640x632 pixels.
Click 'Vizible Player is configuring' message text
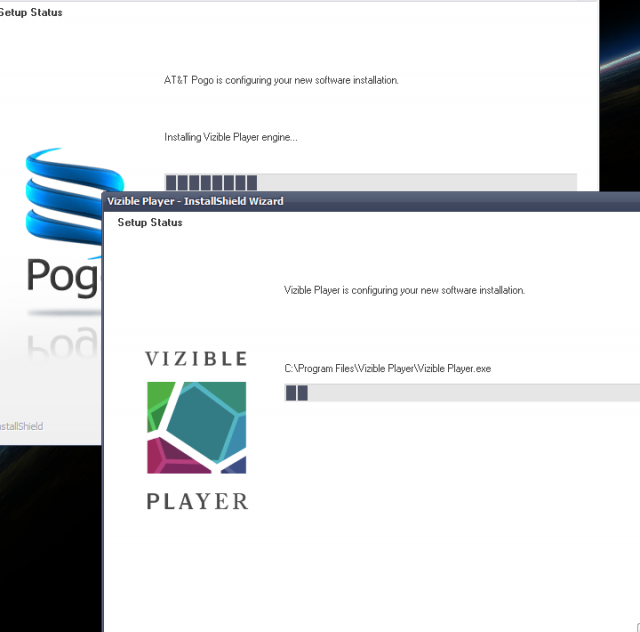(404, 290)
